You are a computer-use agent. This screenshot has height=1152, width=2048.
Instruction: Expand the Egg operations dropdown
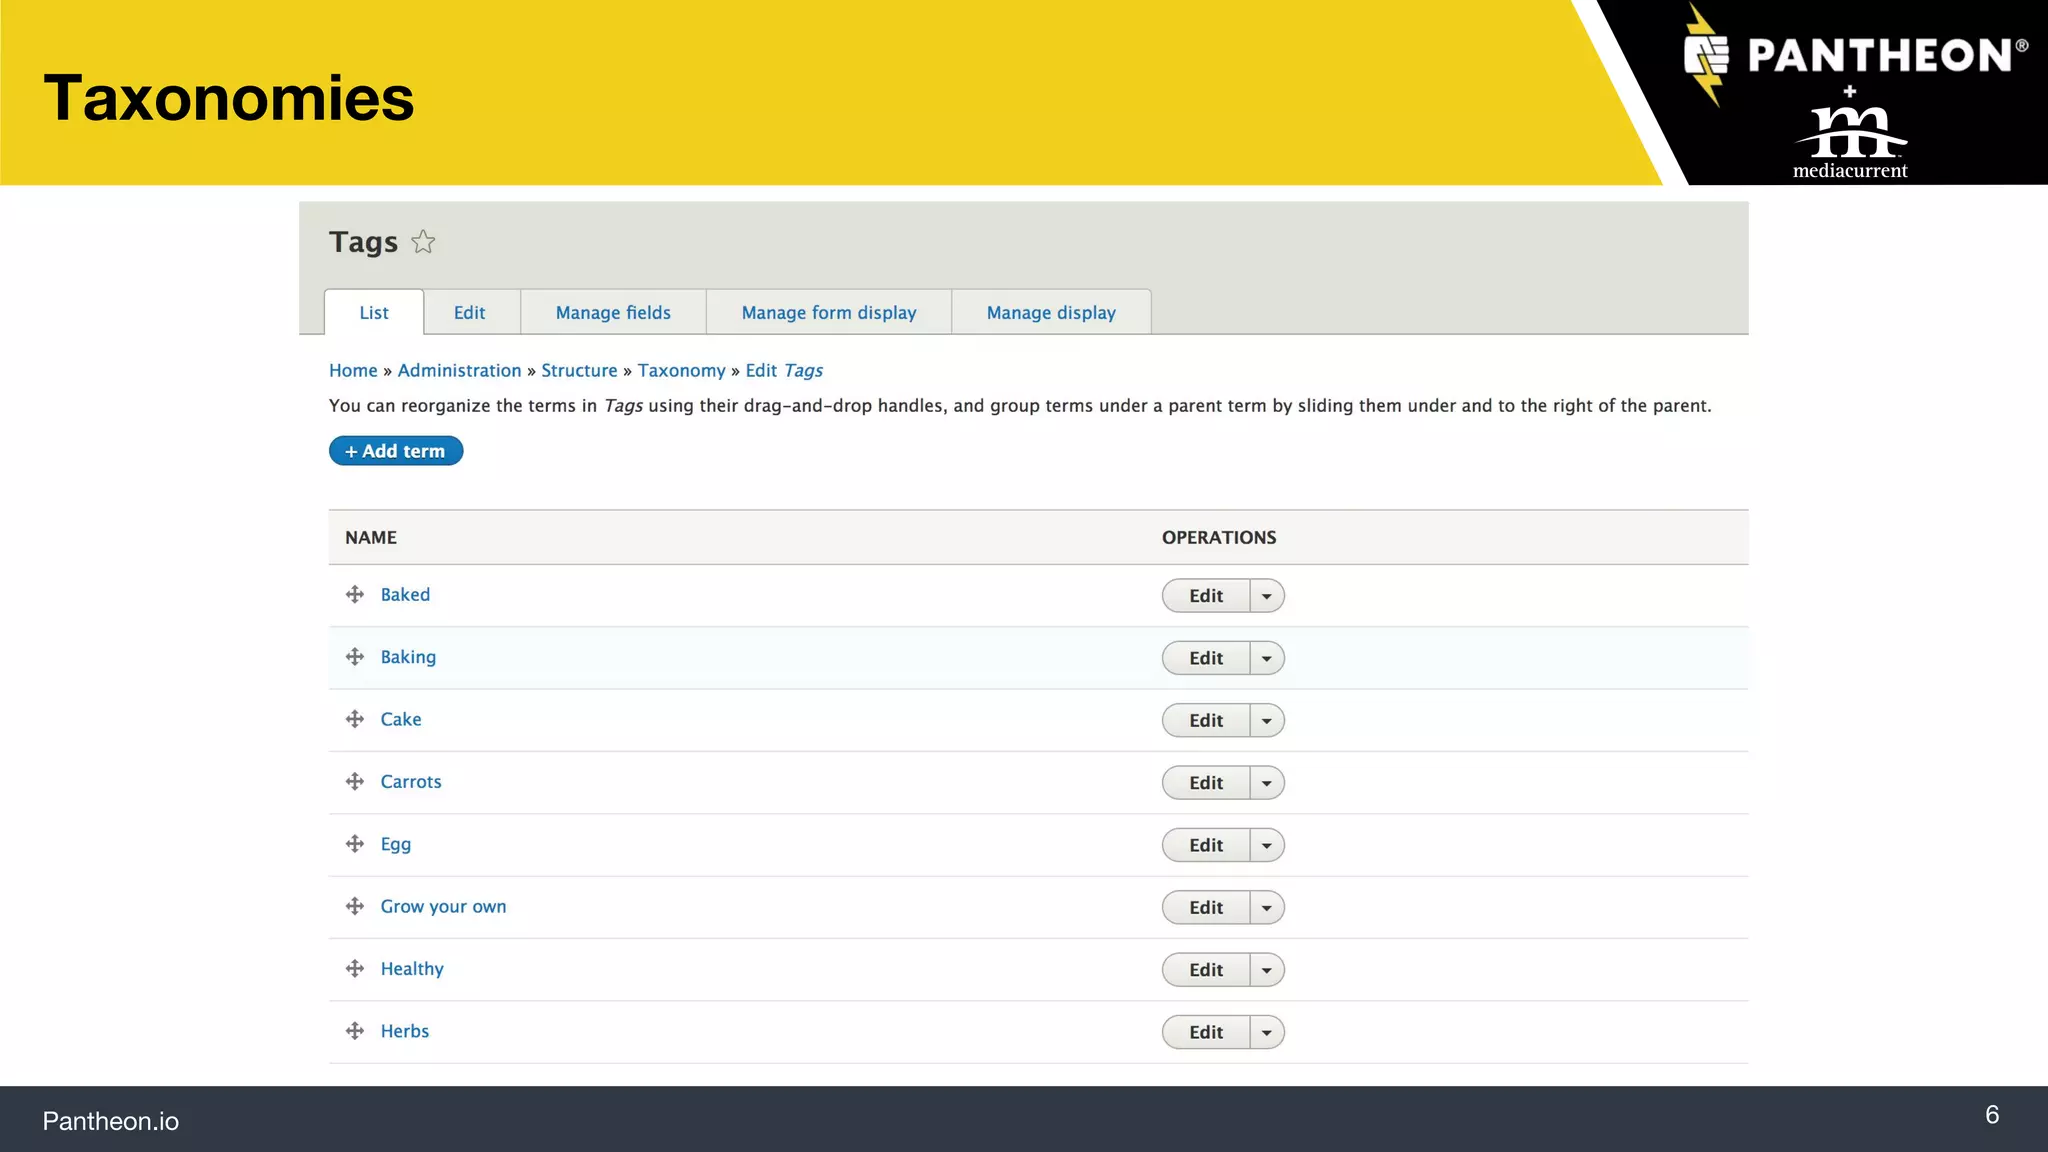1267,845
